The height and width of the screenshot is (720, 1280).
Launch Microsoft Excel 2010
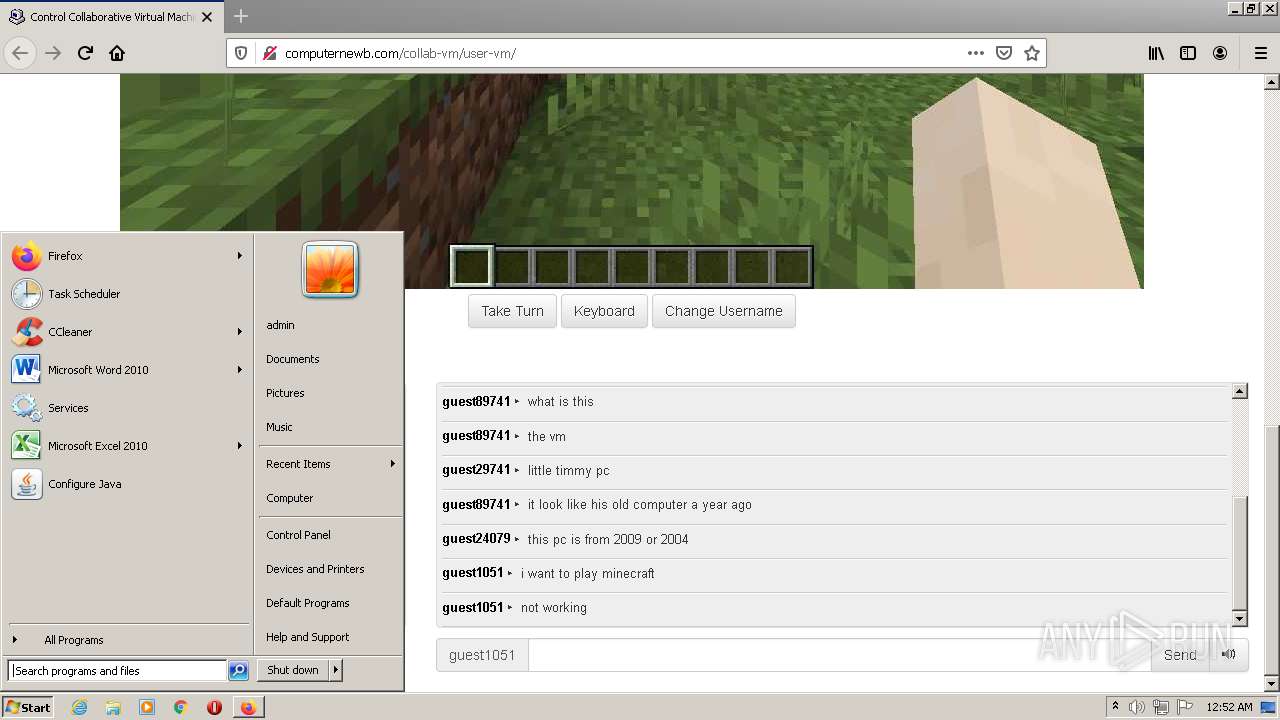[x=126, y=446]
